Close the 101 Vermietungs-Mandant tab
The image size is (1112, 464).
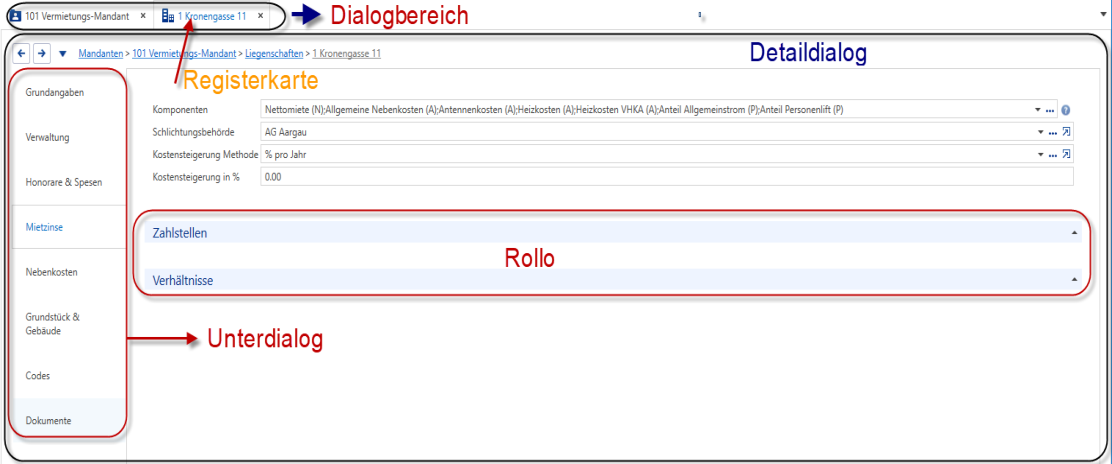(143, 15)
